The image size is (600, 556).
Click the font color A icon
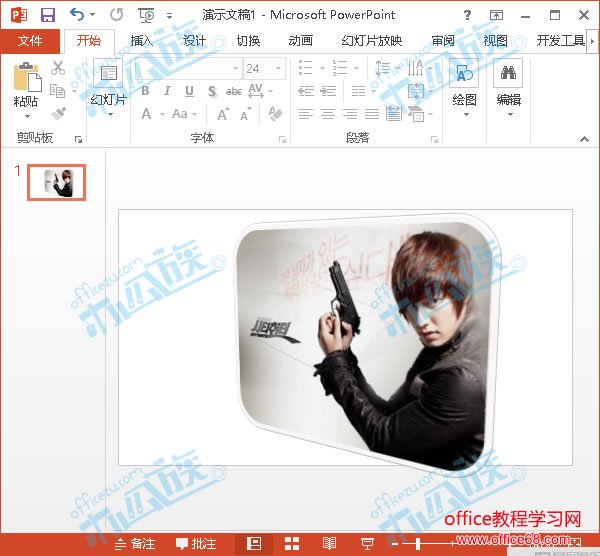click(146, 114)
